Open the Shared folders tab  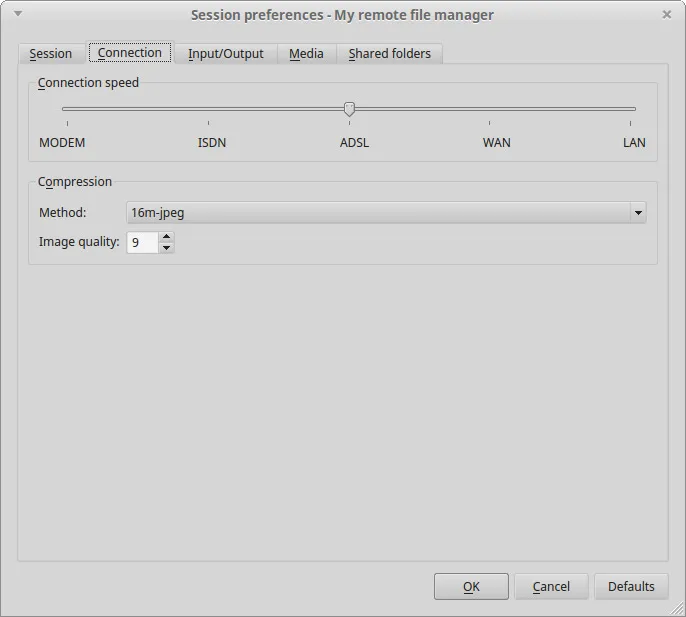389,54
